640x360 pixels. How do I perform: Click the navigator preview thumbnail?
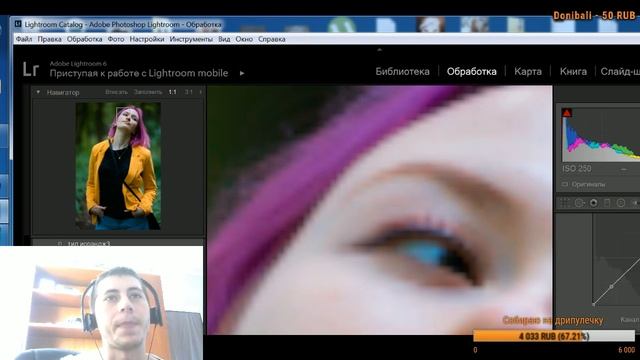point(118,166)
